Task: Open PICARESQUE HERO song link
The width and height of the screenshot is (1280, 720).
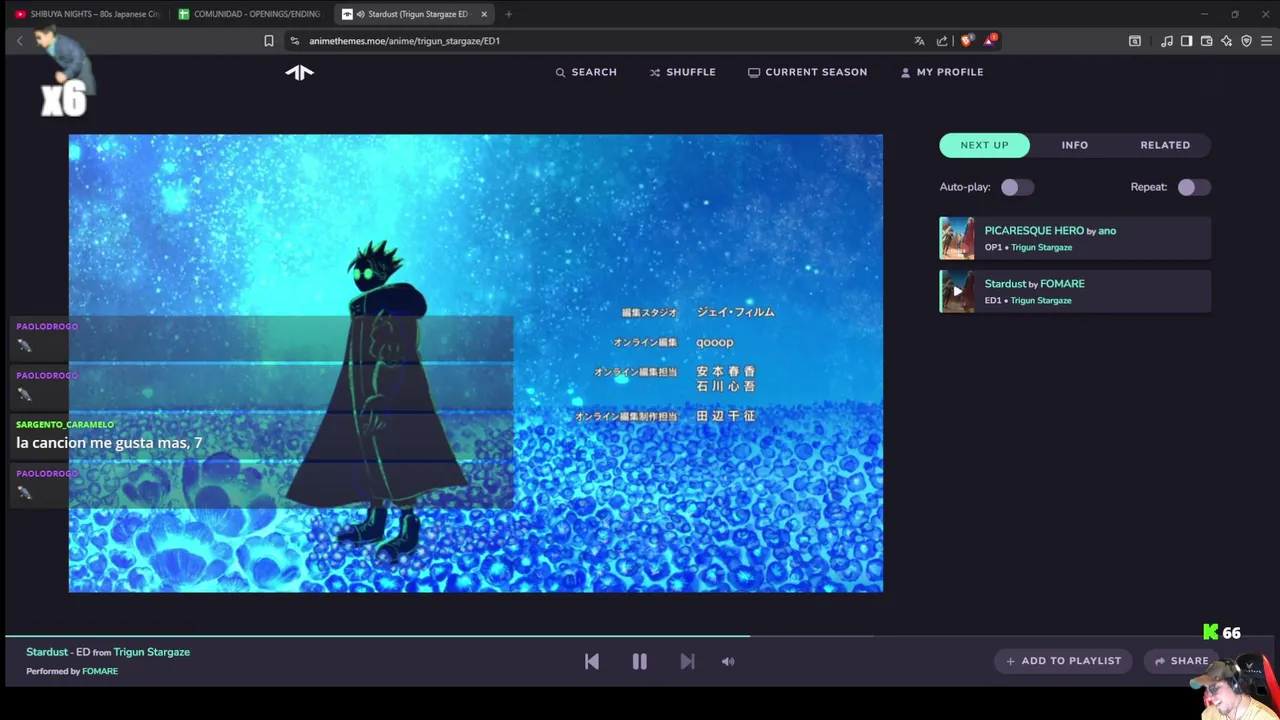Action: pos(1034,231)
